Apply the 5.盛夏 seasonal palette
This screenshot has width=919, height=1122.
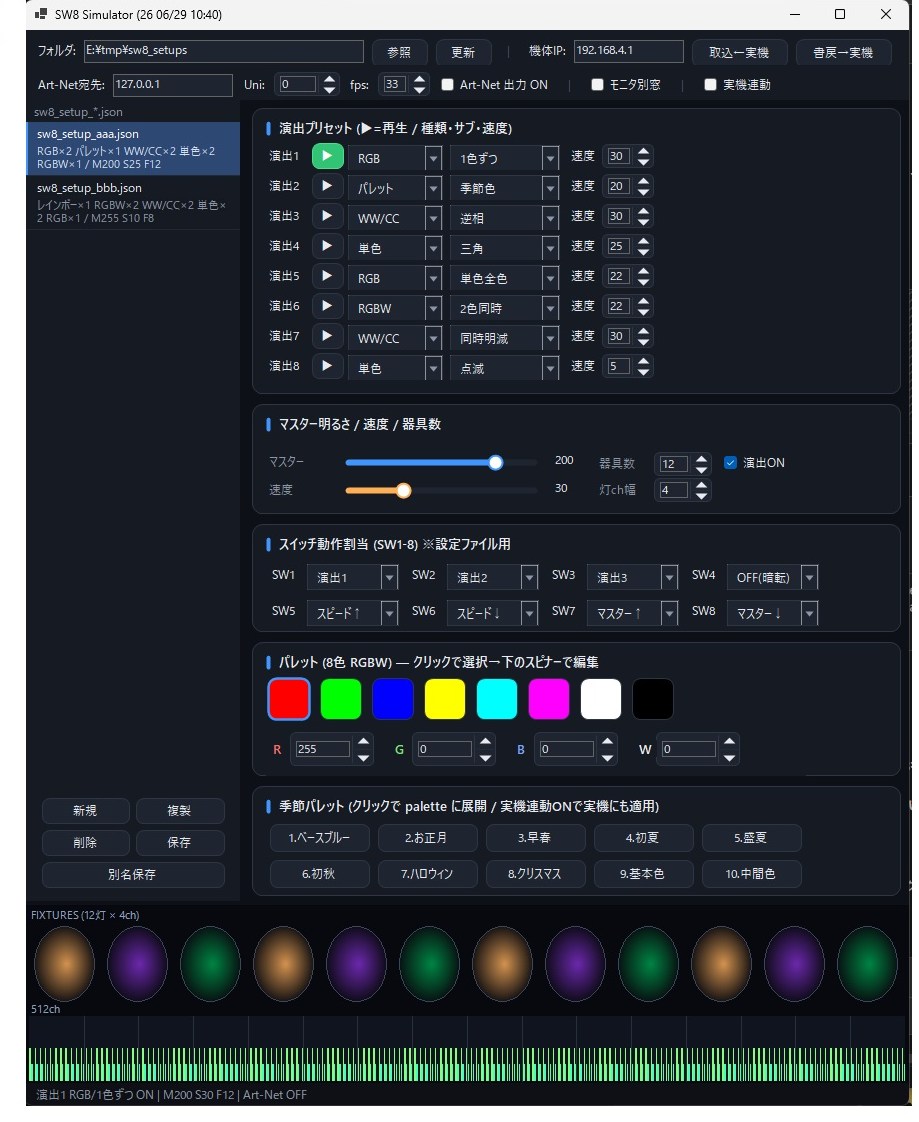pyautogui.click(x=752, y=838)
